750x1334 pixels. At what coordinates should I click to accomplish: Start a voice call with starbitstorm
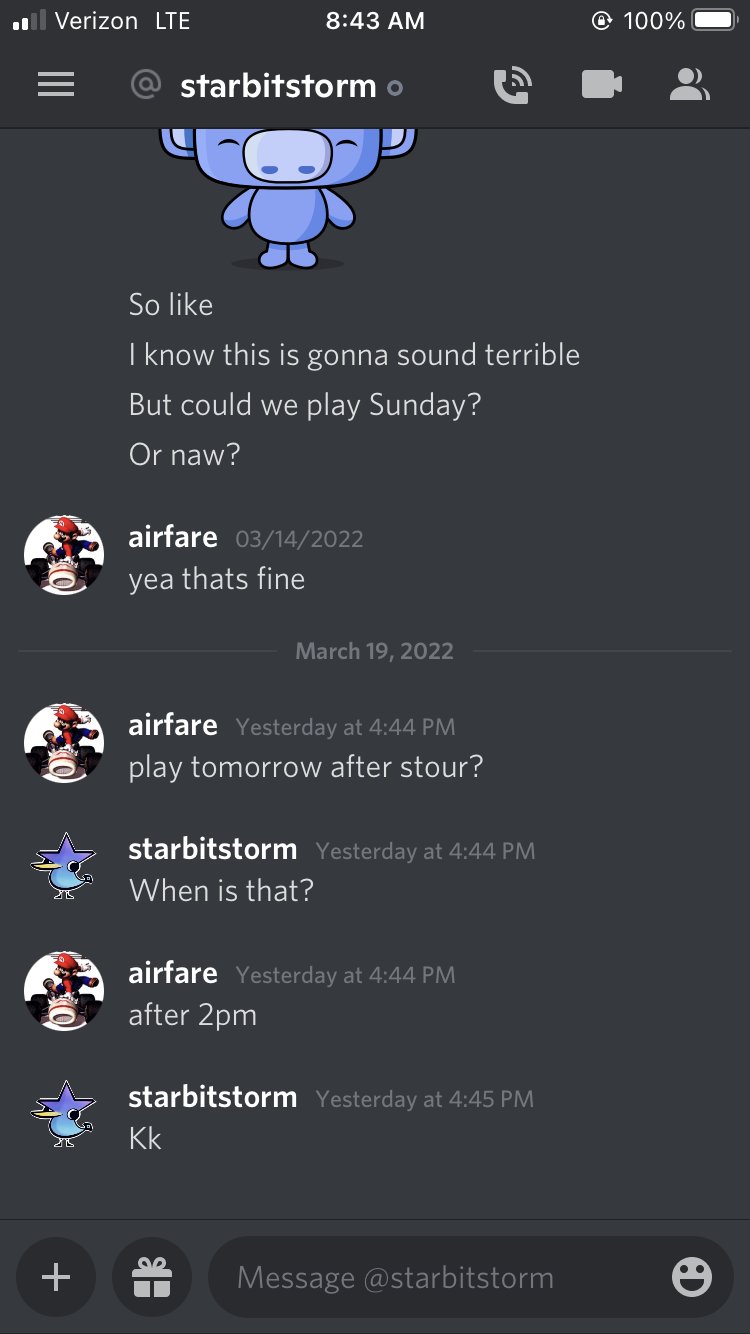point(513,86)
